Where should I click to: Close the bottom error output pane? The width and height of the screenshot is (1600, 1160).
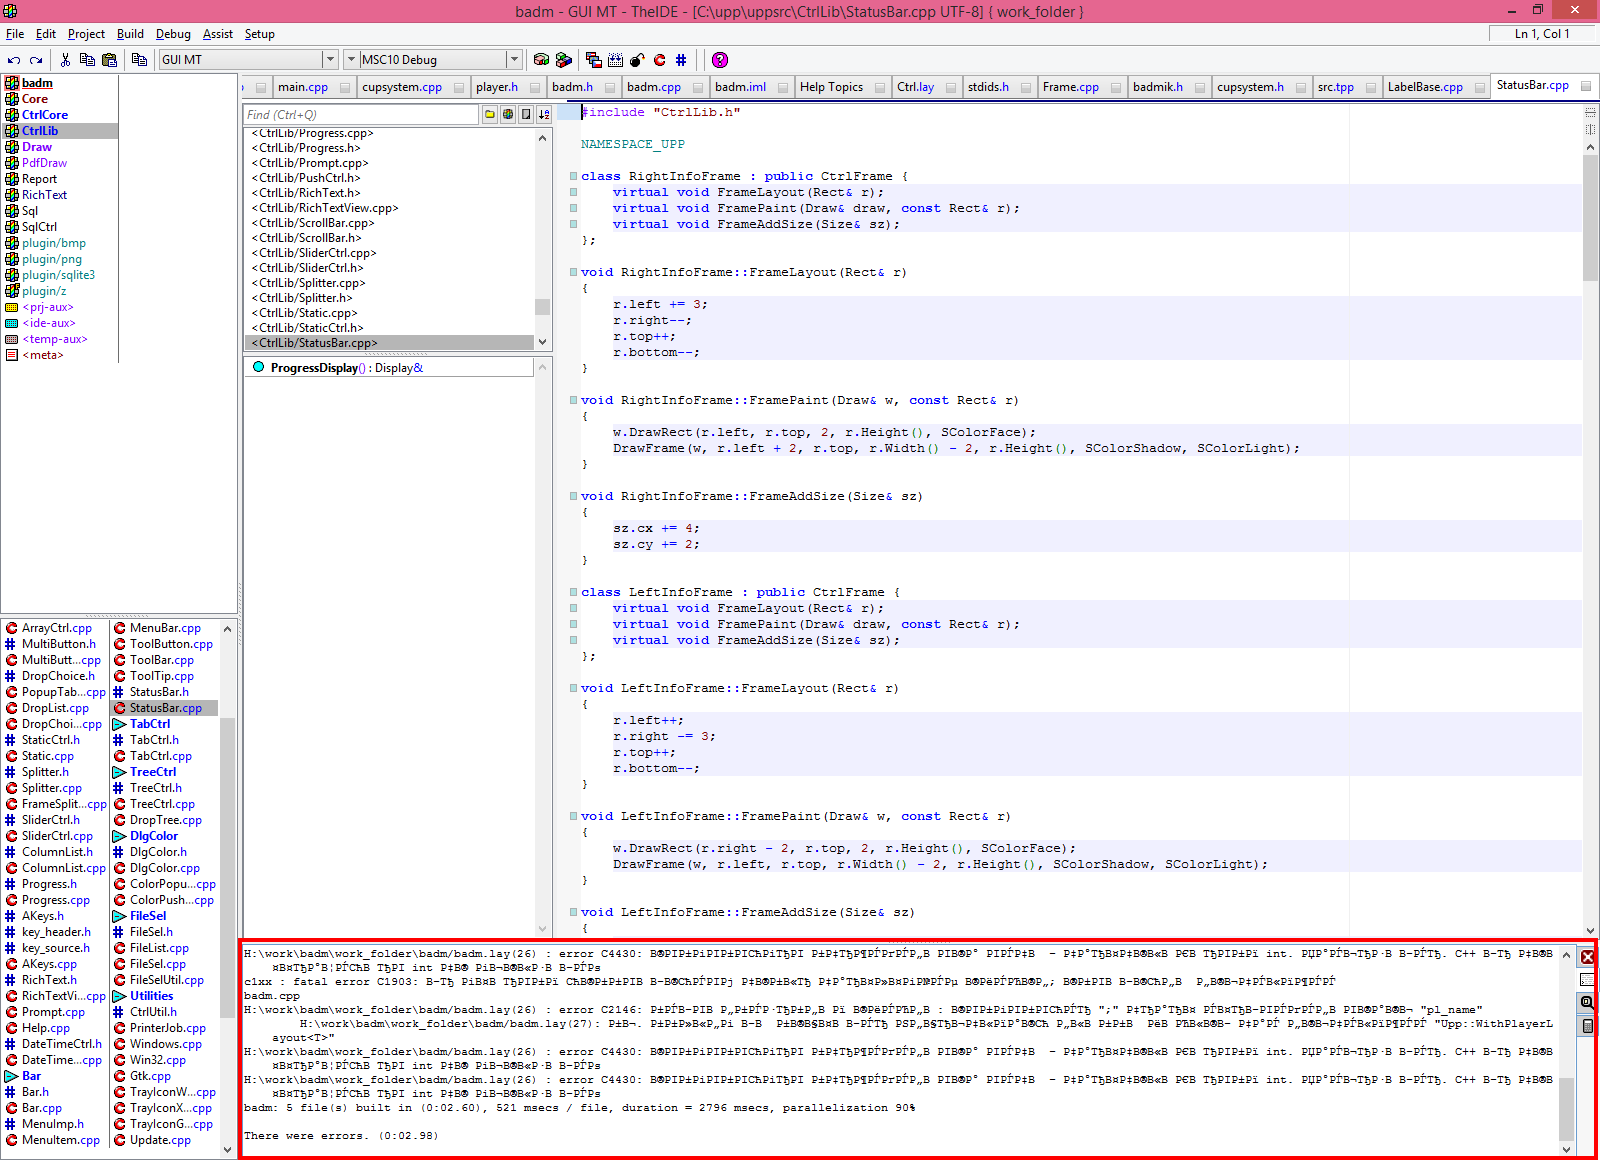(1587, 957)
